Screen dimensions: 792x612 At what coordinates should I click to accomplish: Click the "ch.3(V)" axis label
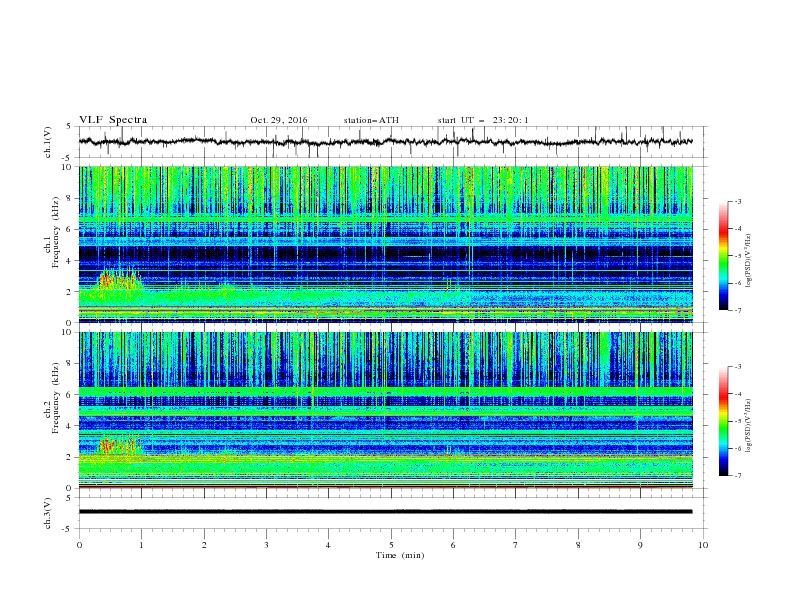(x=48, y=513)
